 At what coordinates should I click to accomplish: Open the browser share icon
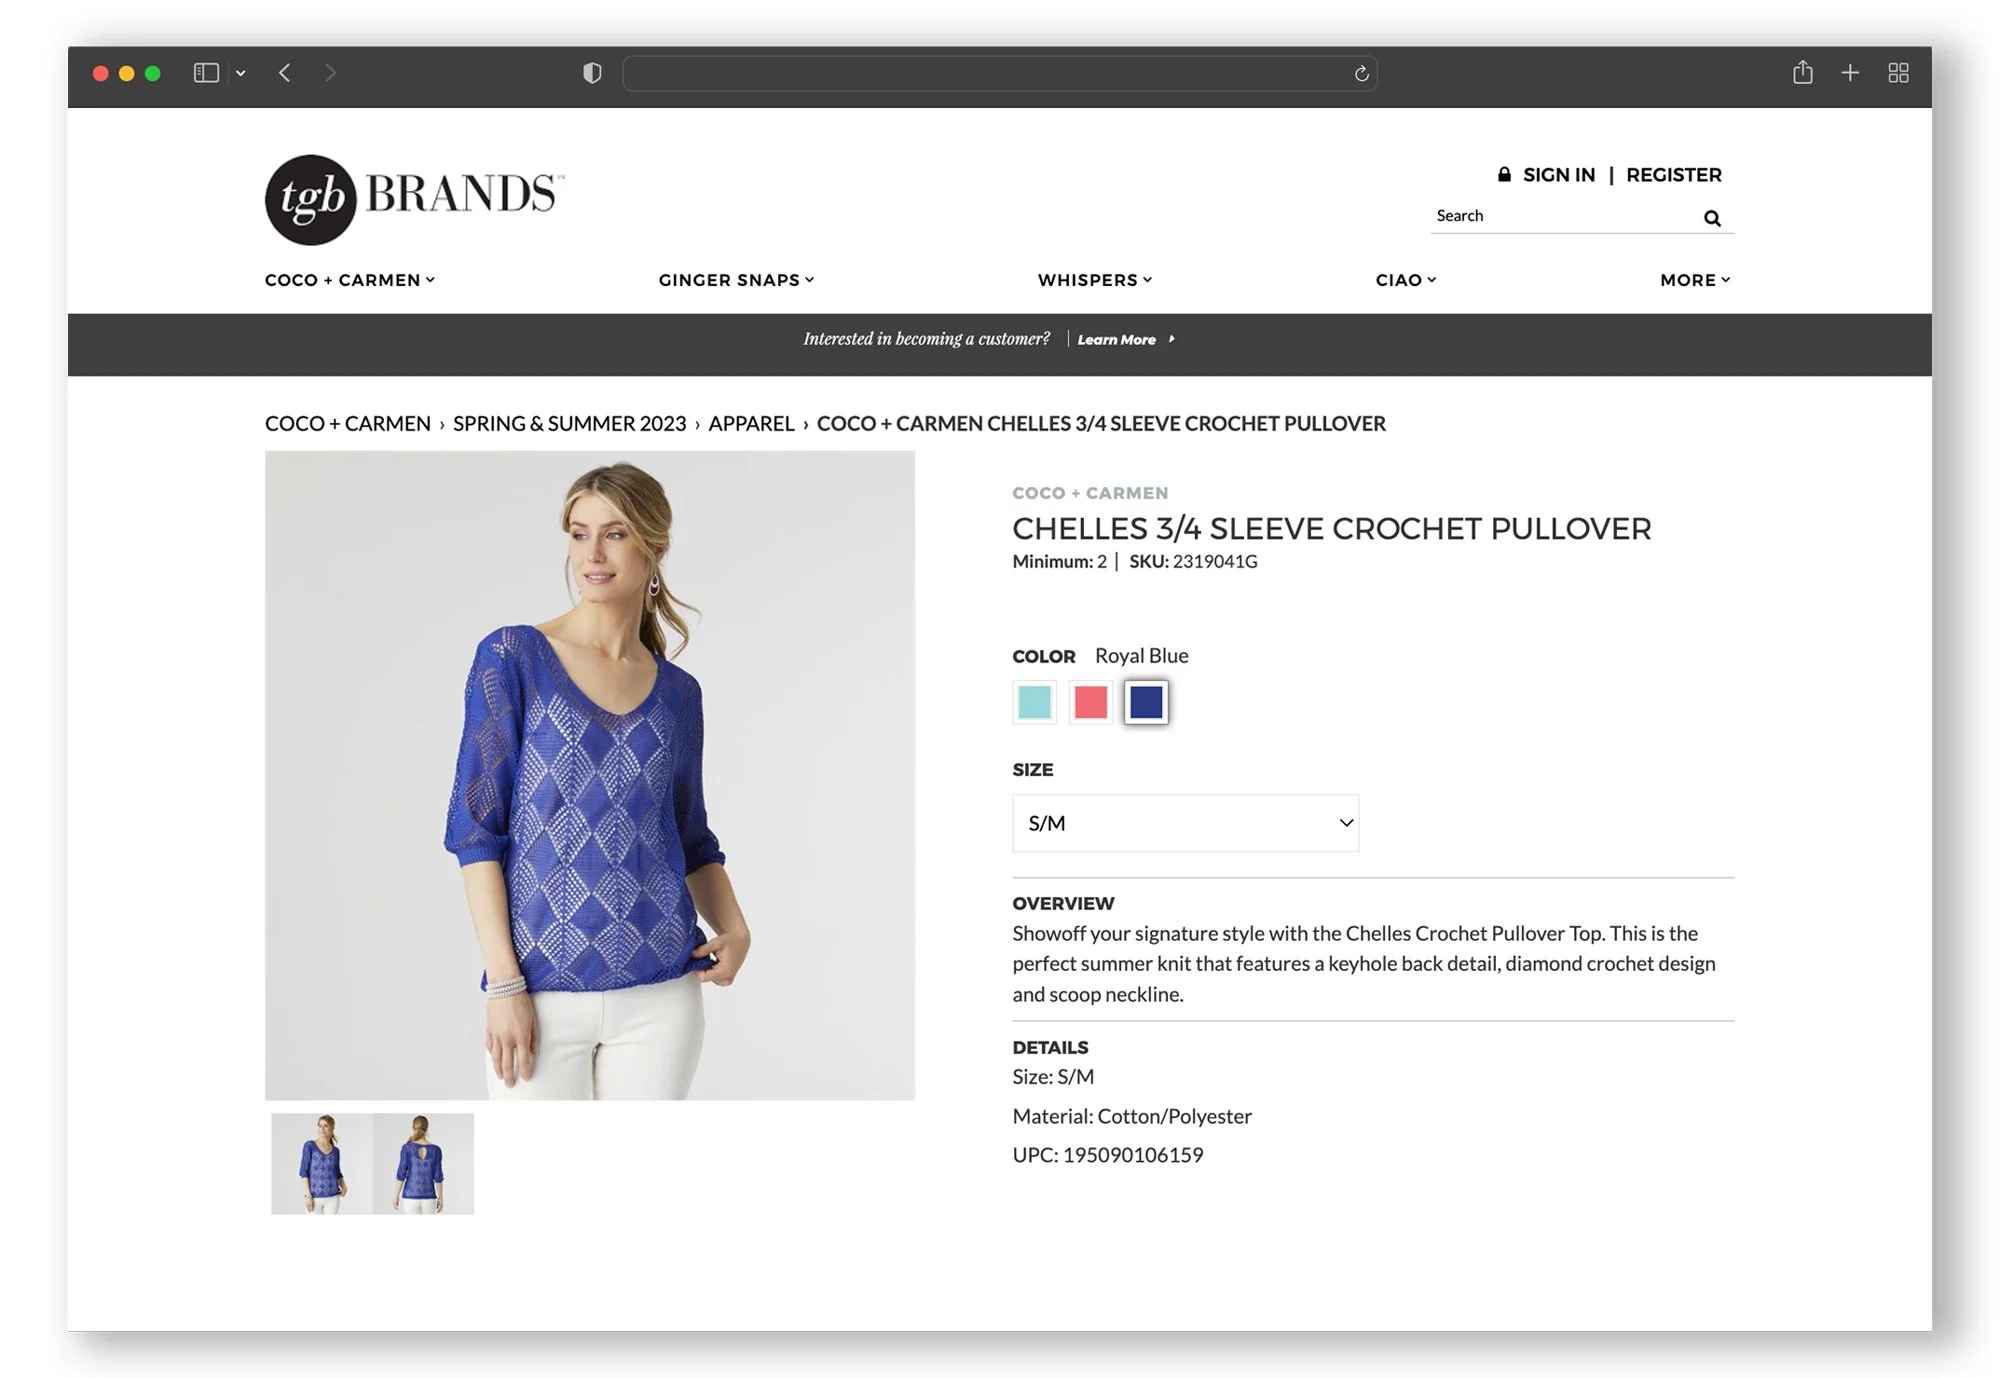pos(1802,72)
